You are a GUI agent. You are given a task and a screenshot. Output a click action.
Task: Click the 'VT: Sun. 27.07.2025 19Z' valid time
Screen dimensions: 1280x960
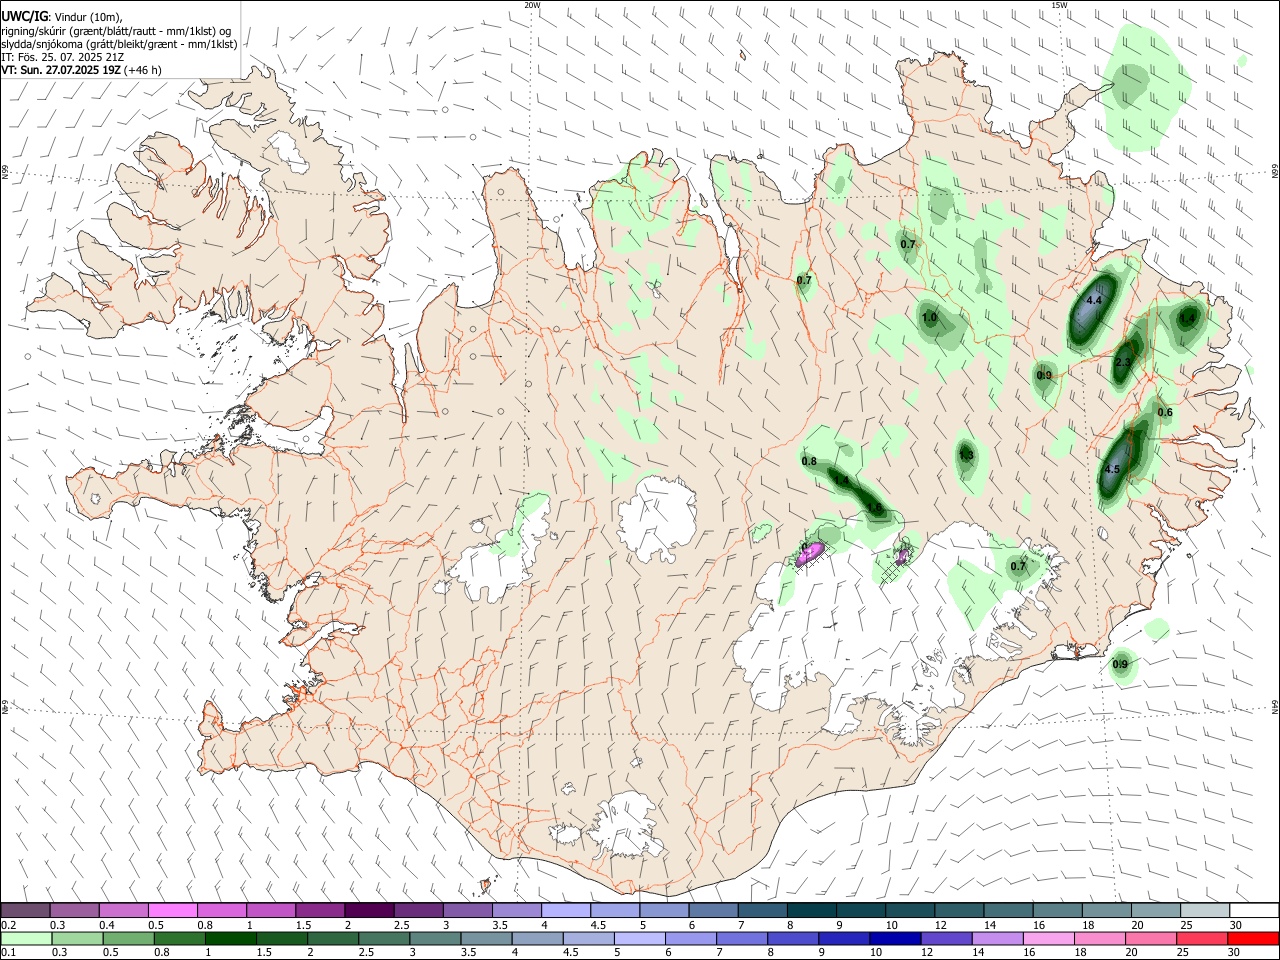pos(61,70)
